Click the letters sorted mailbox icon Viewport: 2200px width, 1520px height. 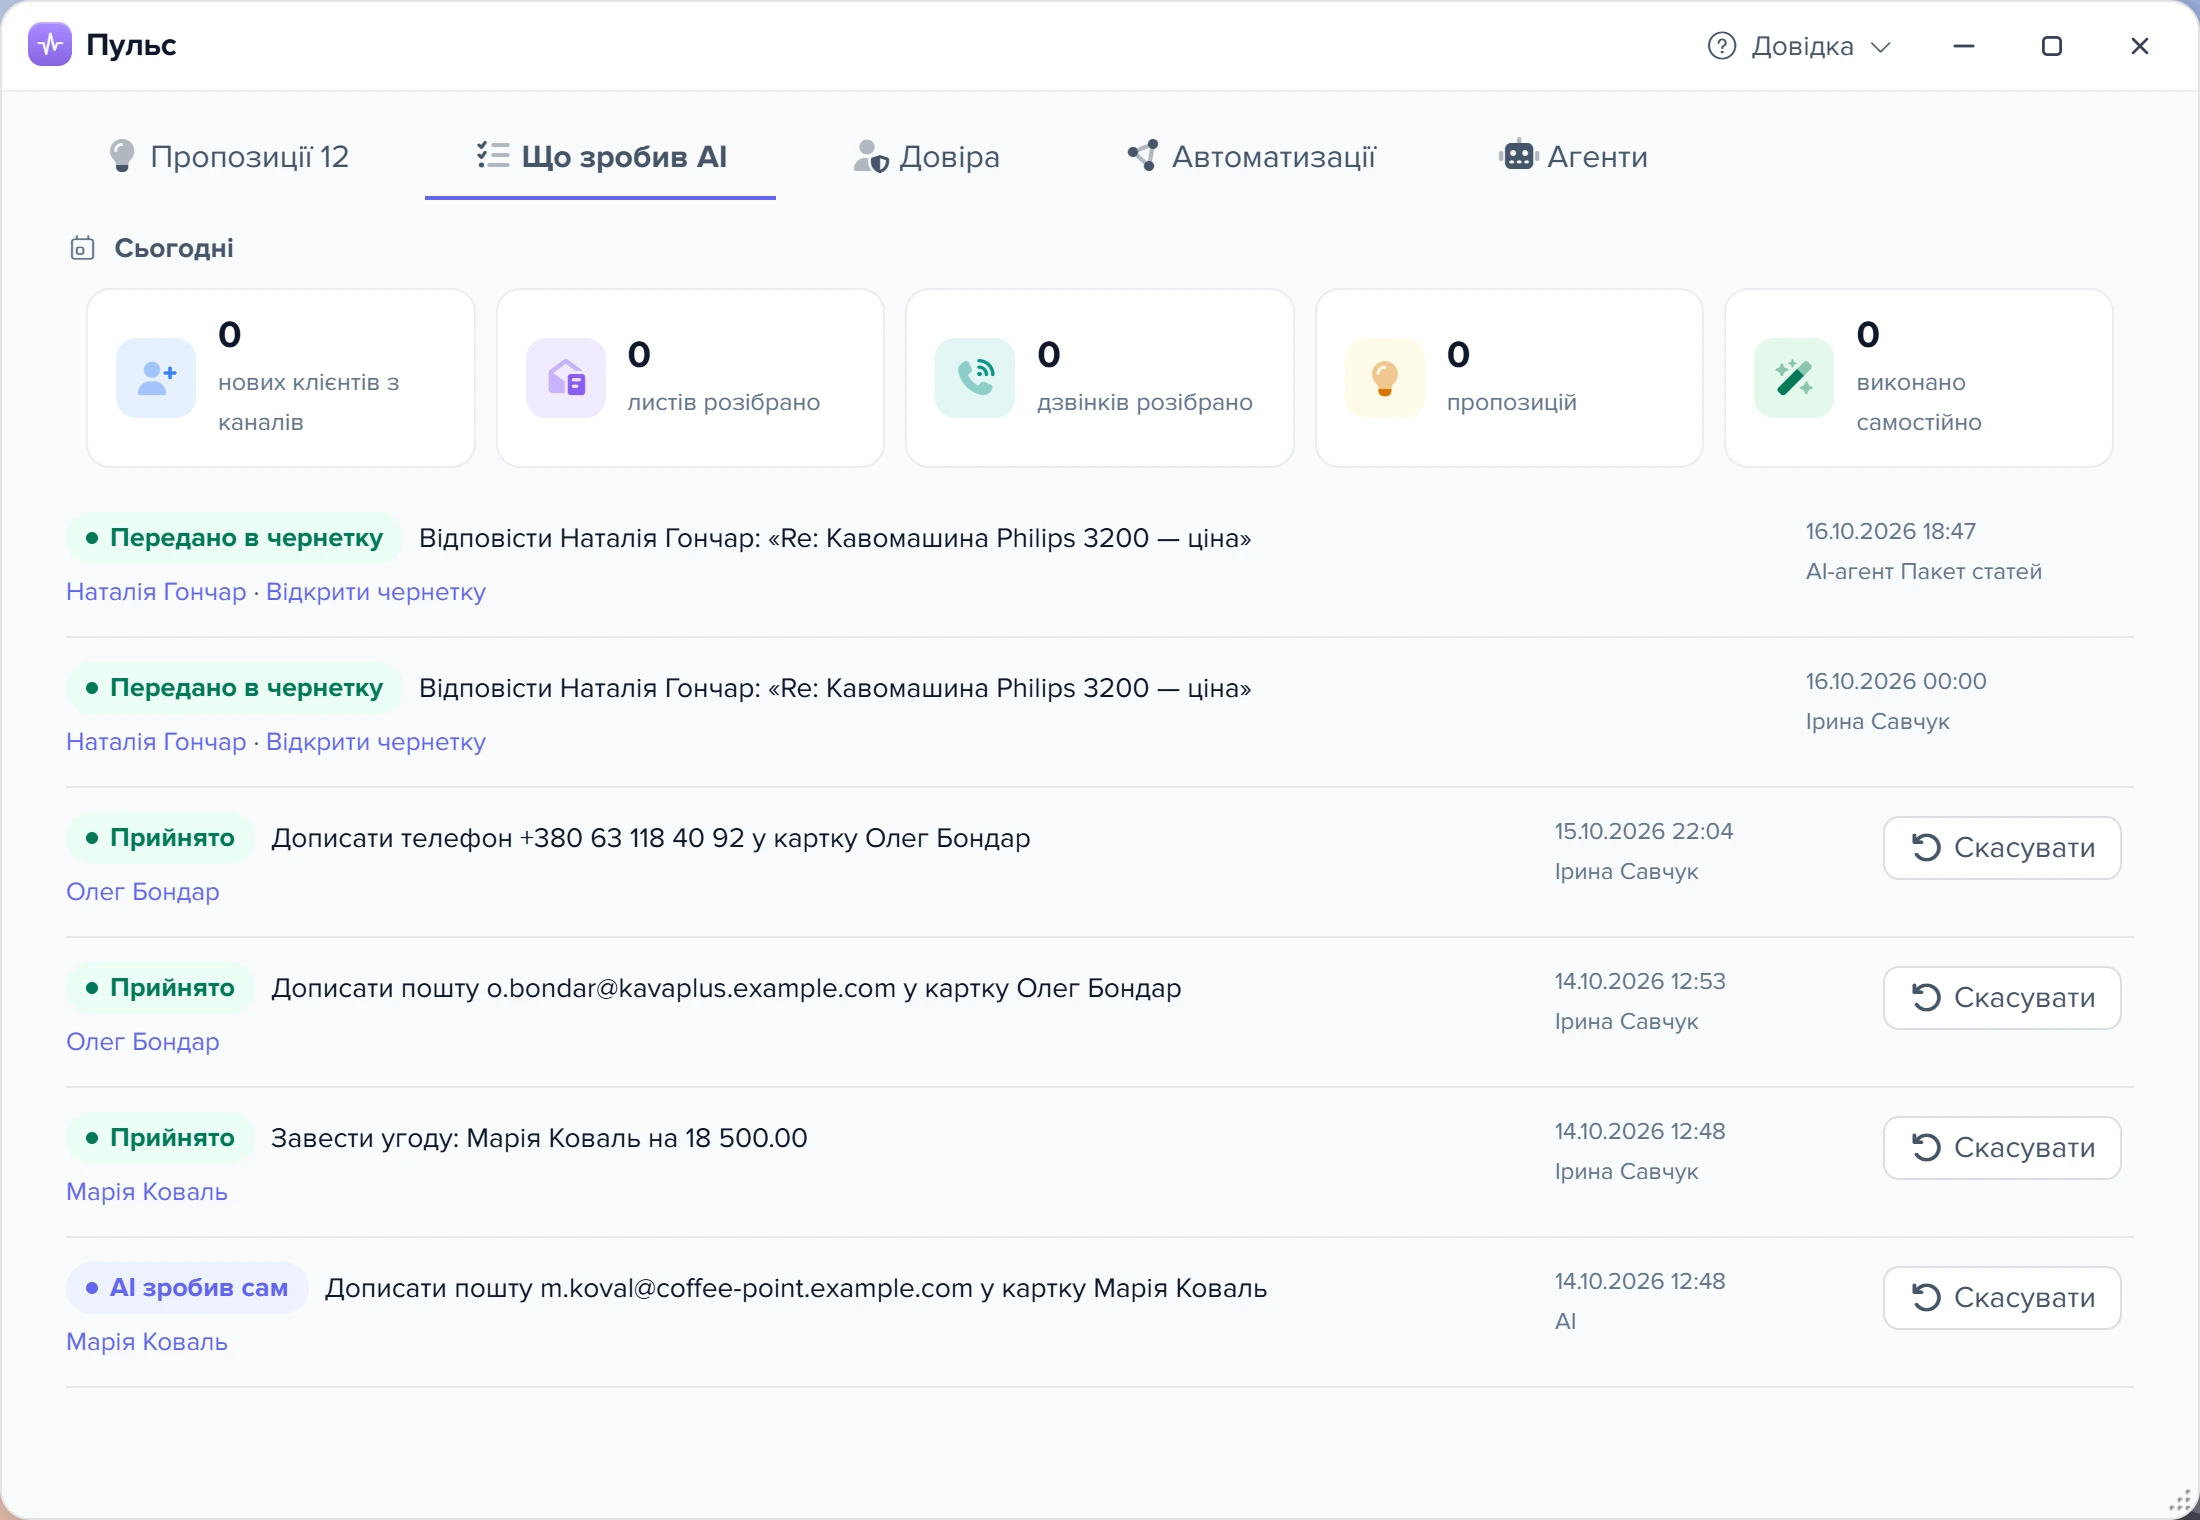pos(566,378)
